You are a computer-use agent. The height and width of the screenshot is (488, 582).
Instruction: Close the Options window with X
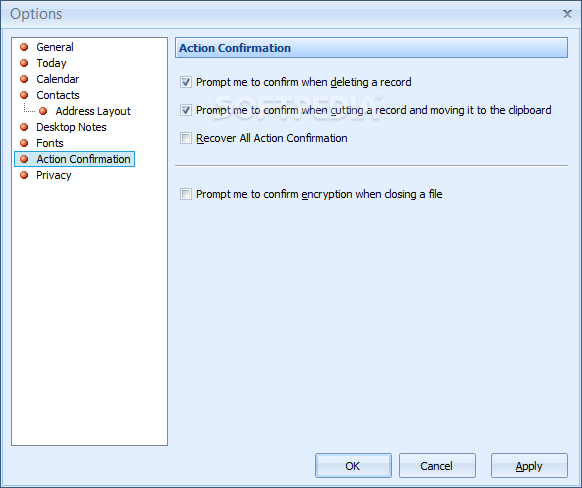click(x=567, y=14)
